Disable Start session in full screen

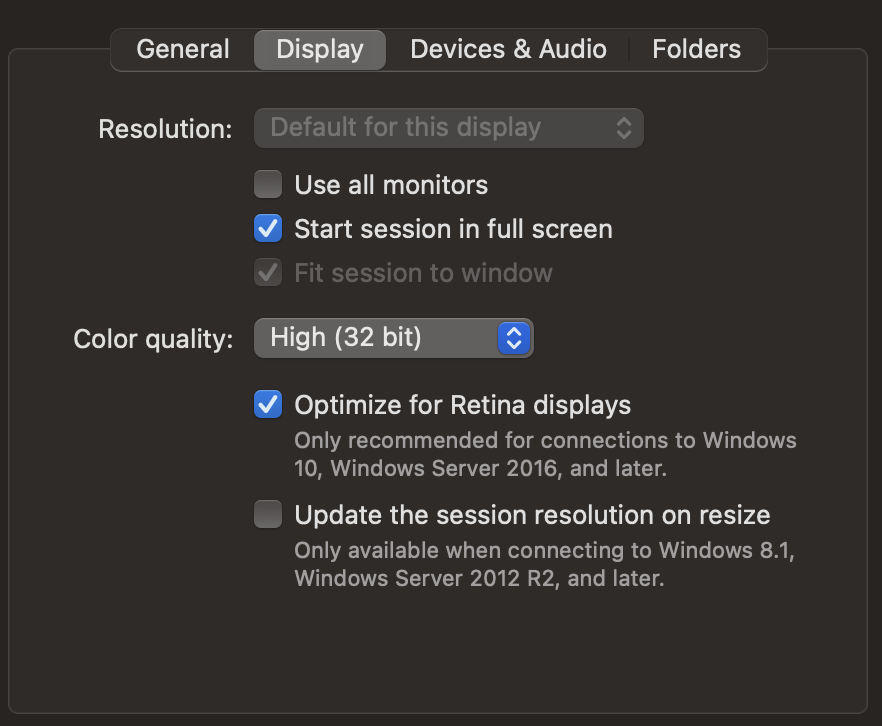267,228
